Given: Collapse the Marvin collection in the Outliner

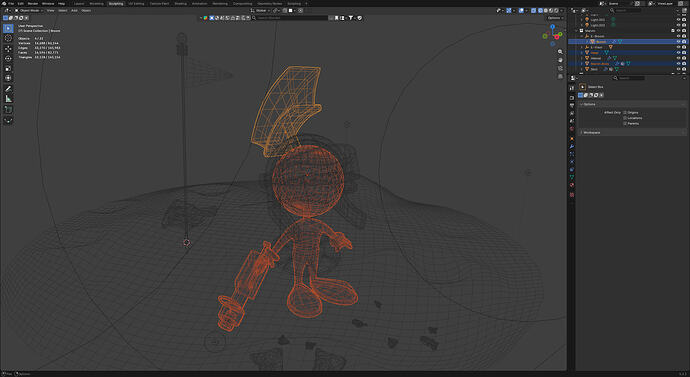Looking at the screenshot, I should coord(576,31).
